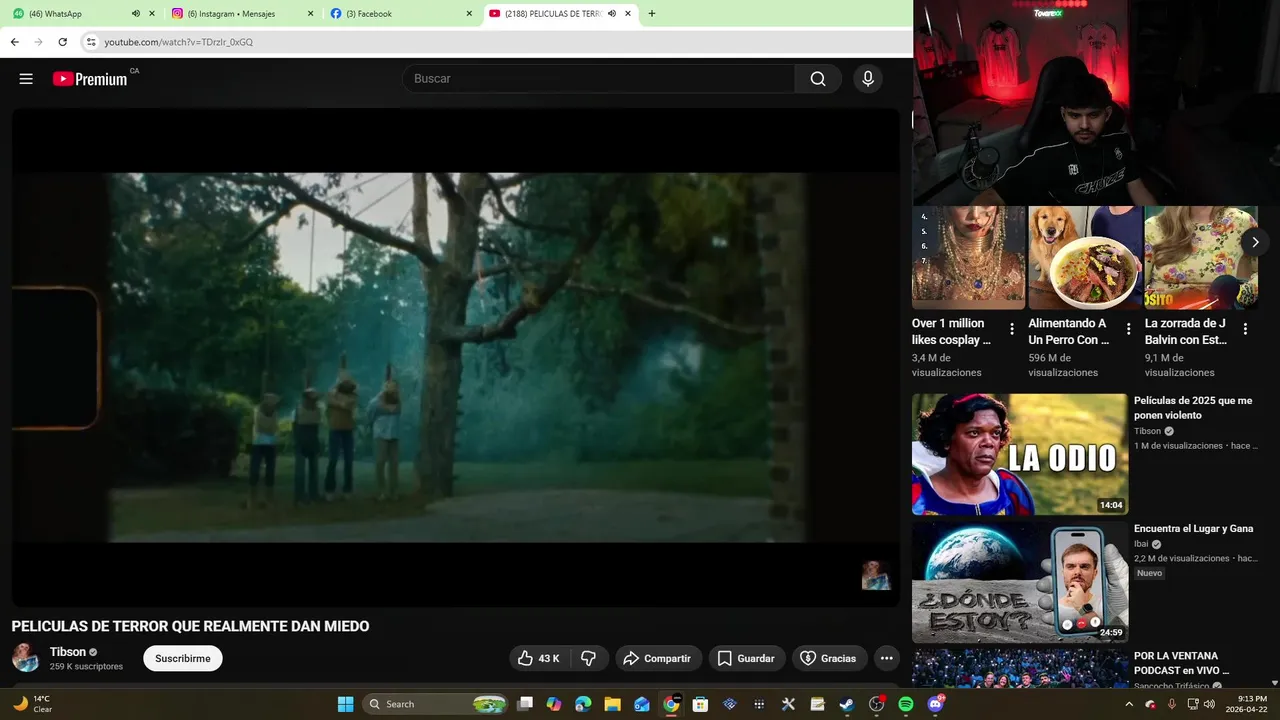
Task: Open Steam from the taskbar
Action: [846, 704]
